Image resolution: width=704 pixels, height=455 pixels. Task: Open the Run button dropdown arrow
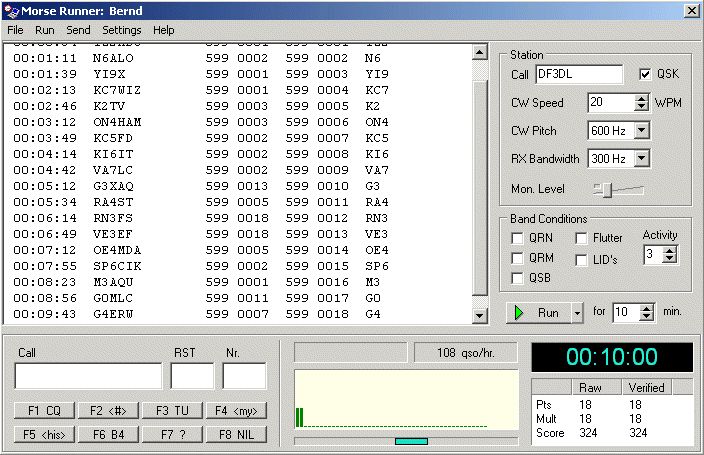point(576,312)
